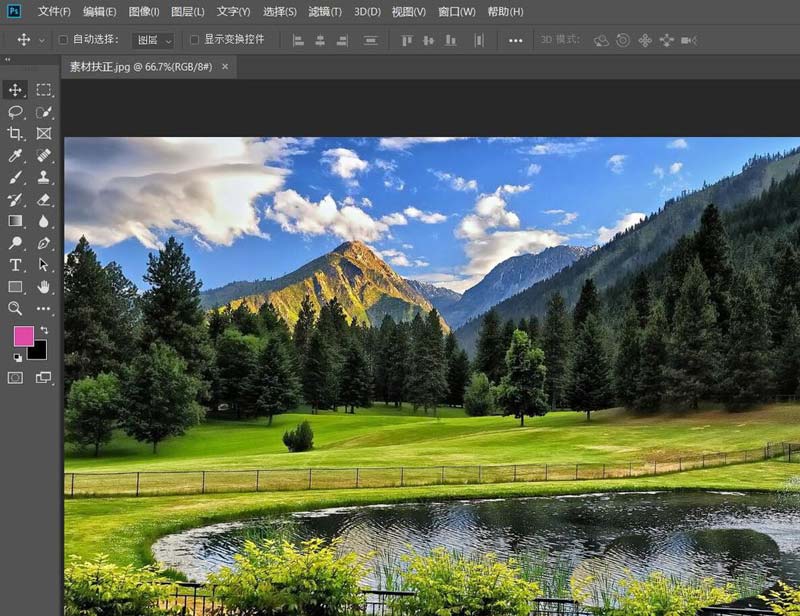Select the Move tool in toolbox
800x616 pixels.
15,90
